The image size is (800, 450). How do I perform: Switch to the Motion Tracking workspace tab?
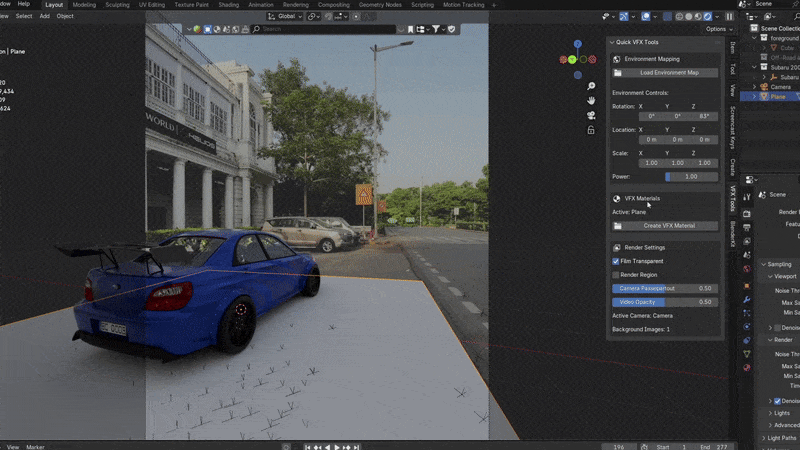(x=463, y=5)
